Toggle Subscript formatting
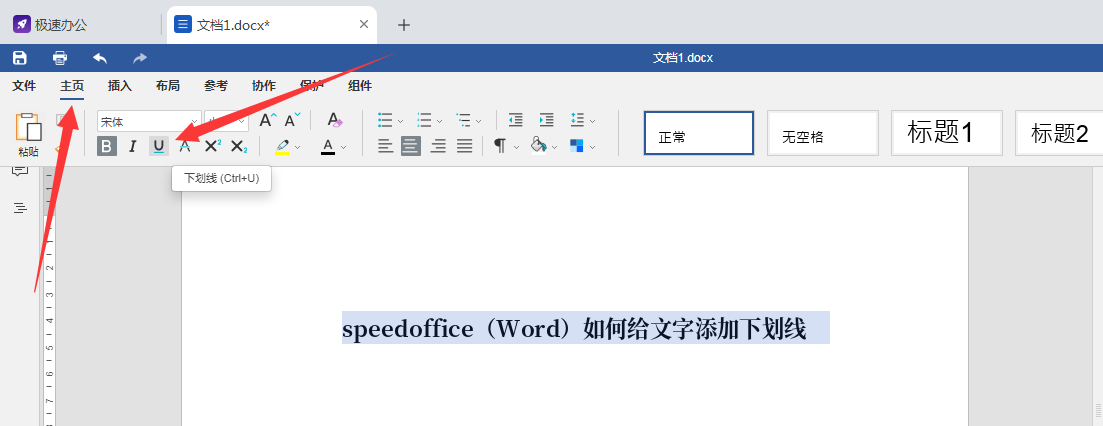Image resolution: width=1103 pixels, height=426 pixels. point(238,146)
